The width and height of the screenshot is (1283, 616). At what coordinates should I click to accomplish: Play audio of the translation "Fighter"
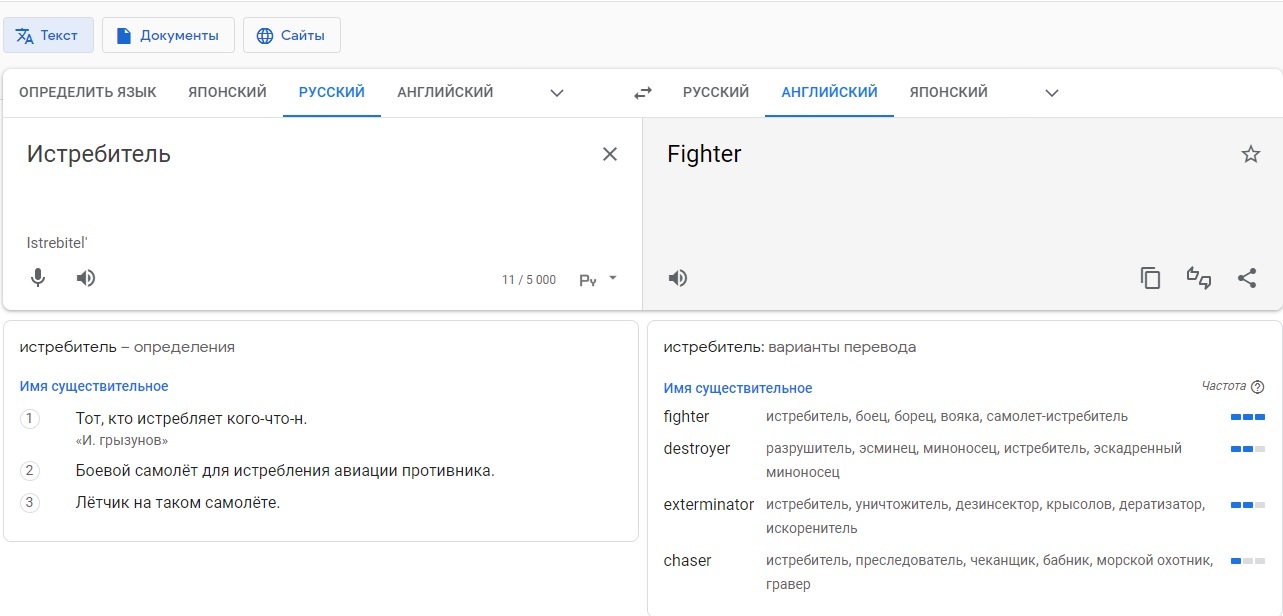[678, 278]
